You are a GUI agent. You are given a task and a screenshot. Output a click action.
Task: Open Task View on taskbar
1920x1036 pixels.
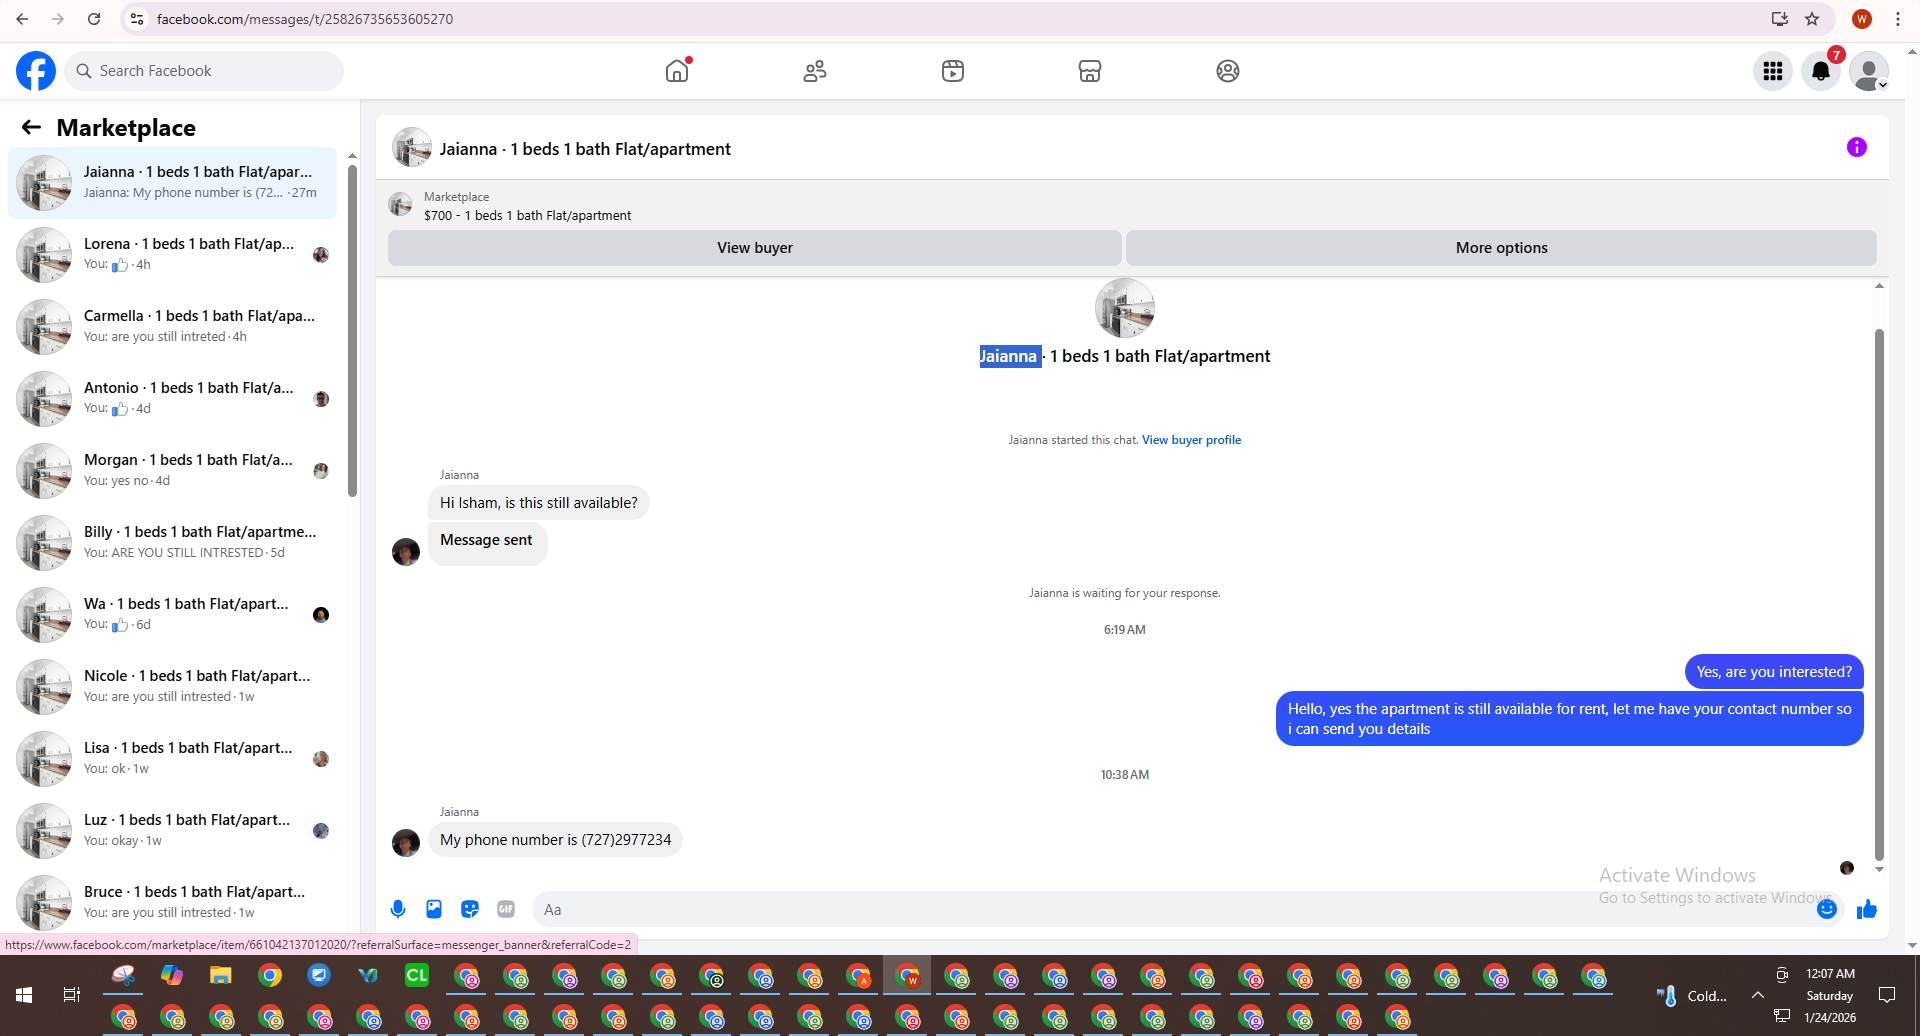[72, 995]
